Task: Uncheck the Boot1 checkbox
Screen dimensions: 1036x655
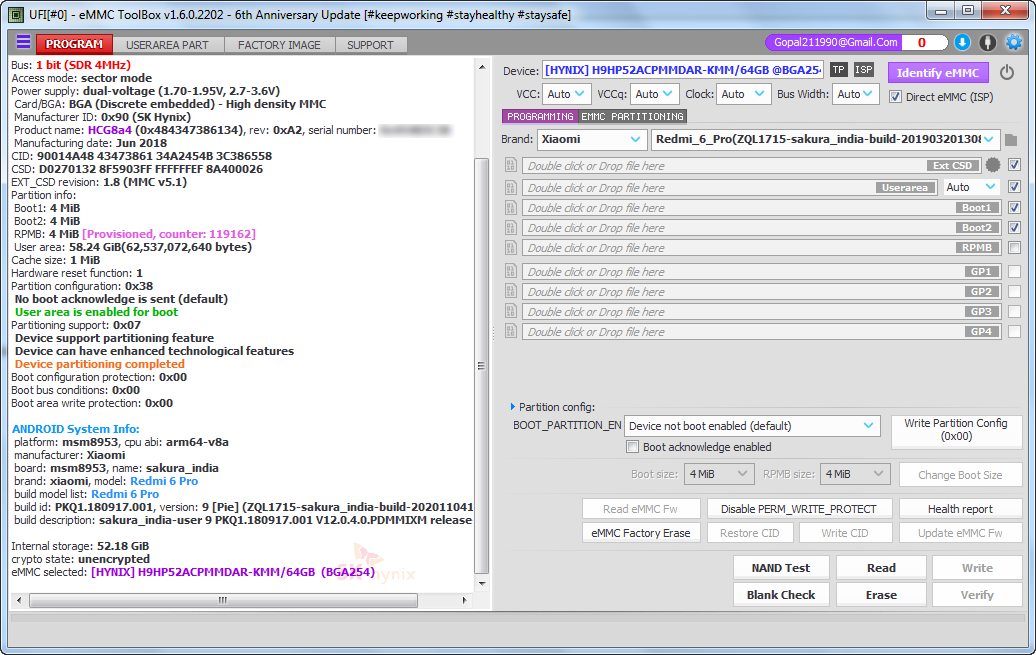Action: (1014, 208)
